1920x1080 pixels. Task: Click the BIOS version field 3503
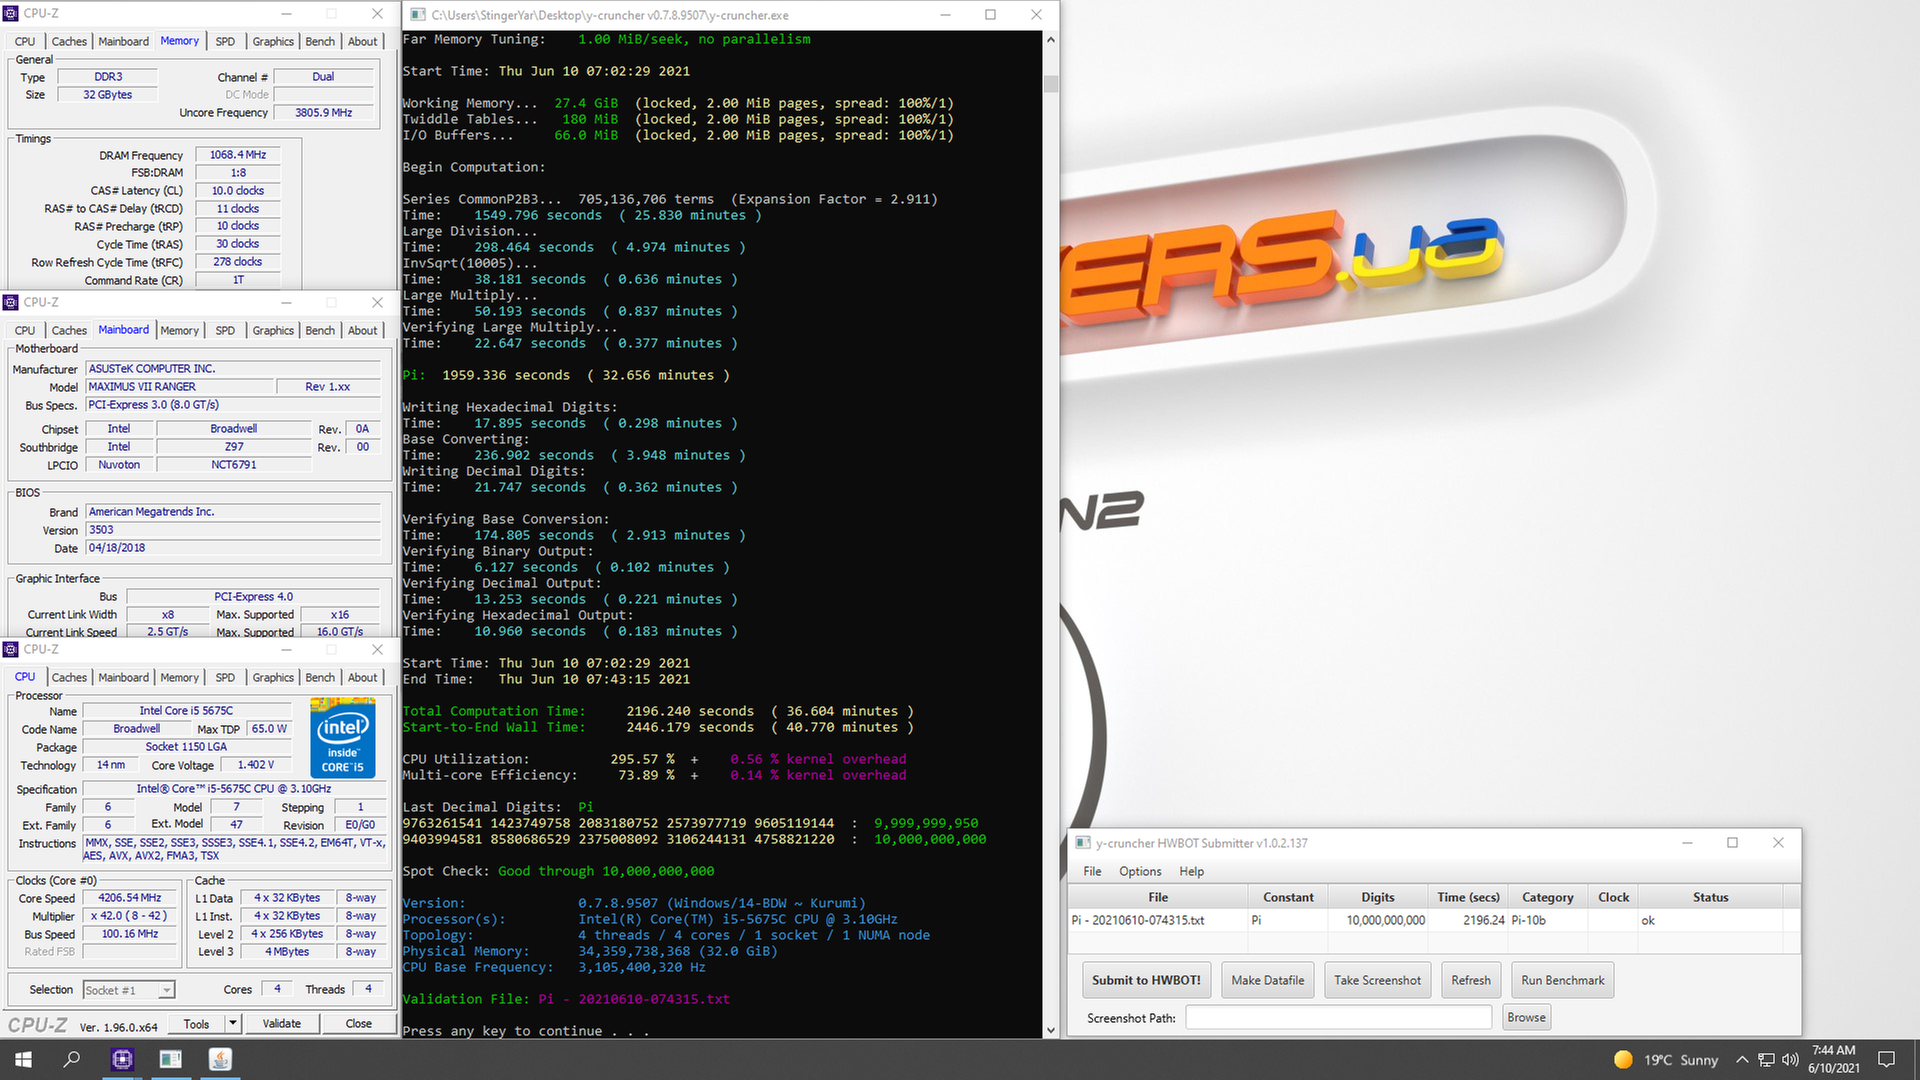(x=232, y=530)
